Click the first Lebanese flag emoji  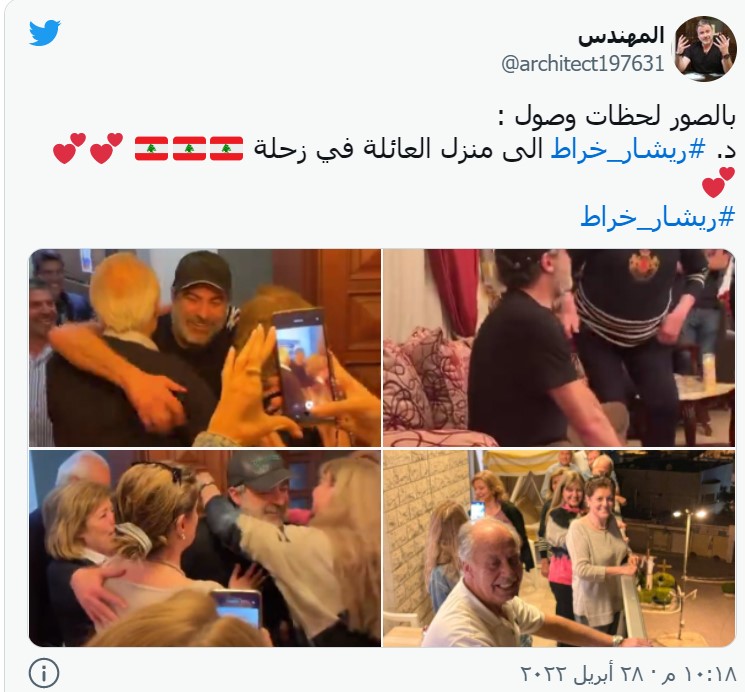click(227, 149)
